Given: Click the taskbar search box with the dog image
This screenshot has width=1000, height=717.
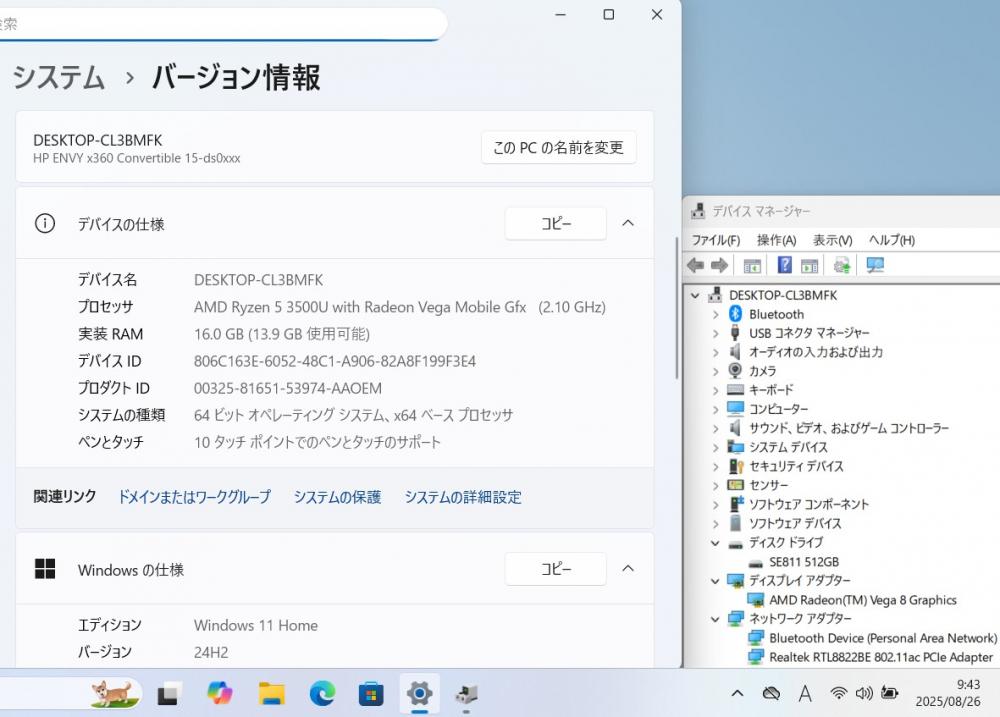Looking at the screenshot, I should click(x=70, y=693).
